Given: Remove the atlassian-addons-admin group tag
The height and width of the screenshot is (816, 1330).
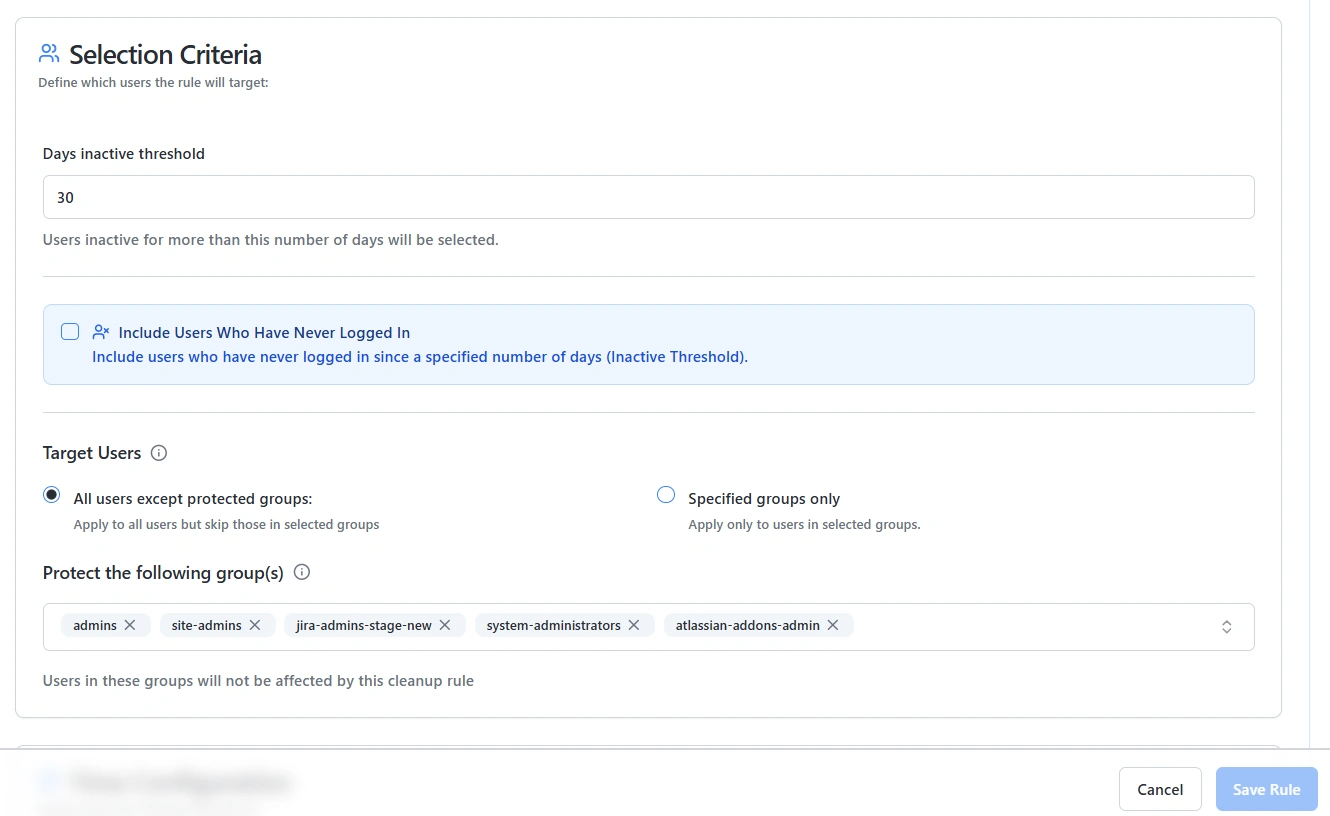Looking at the screenshot, I should coord(833,625).
